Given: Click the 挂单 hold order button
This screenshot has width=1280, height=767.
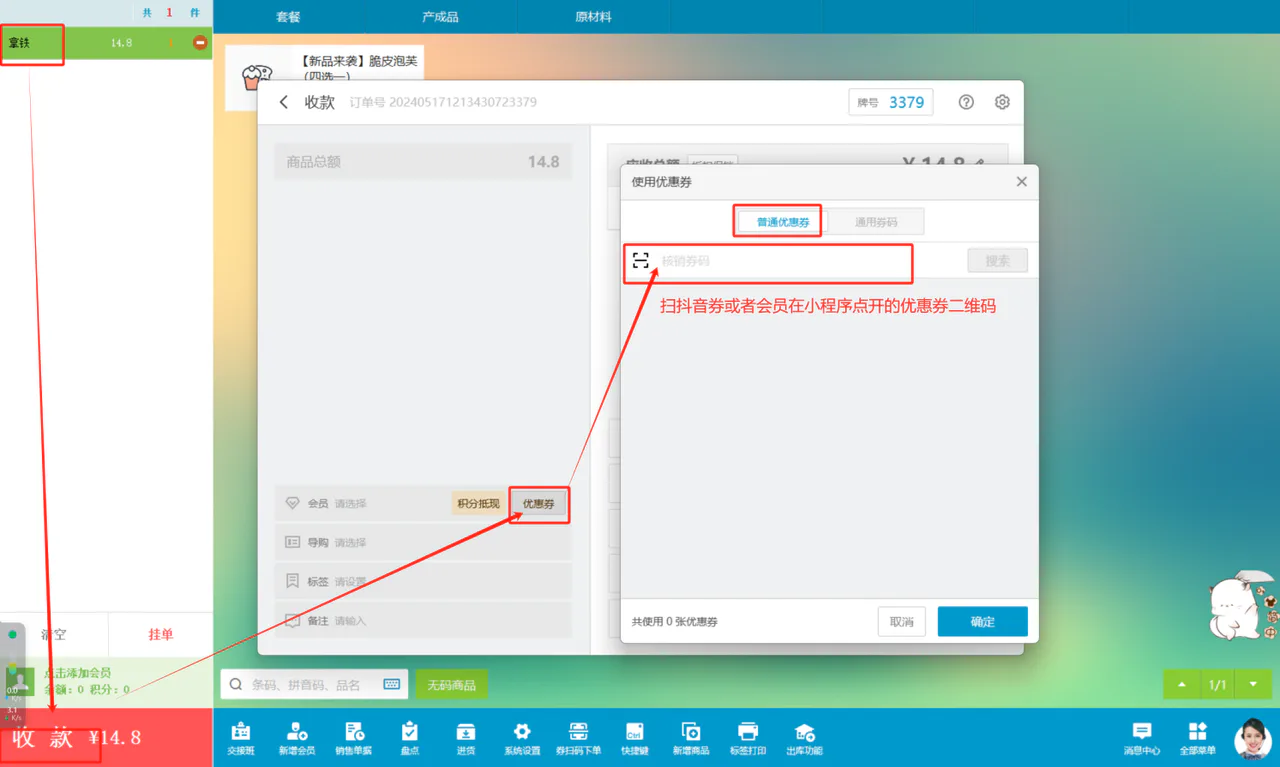Looking at the screenshot, I should 161,634.
